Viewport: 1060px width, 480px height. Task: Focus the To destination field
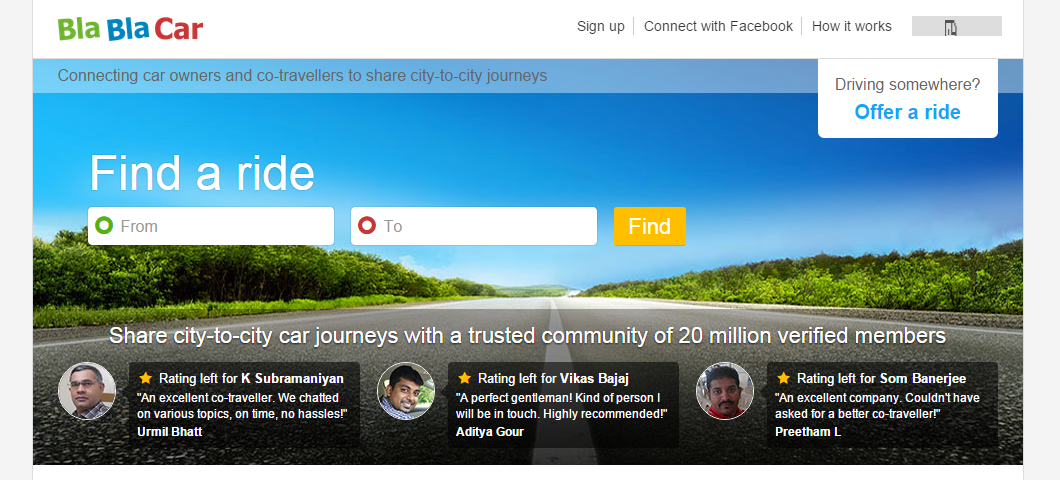[x=474, y=226]
